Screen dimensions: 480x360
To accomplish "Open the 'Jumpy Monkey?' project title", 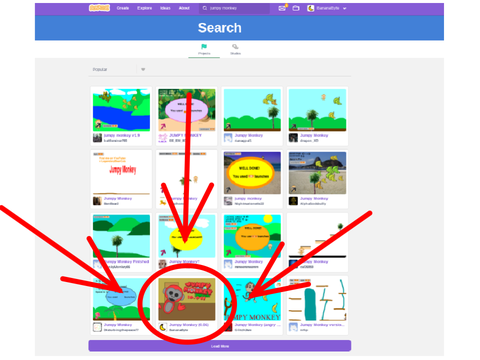I will click(x=184, y=262).
